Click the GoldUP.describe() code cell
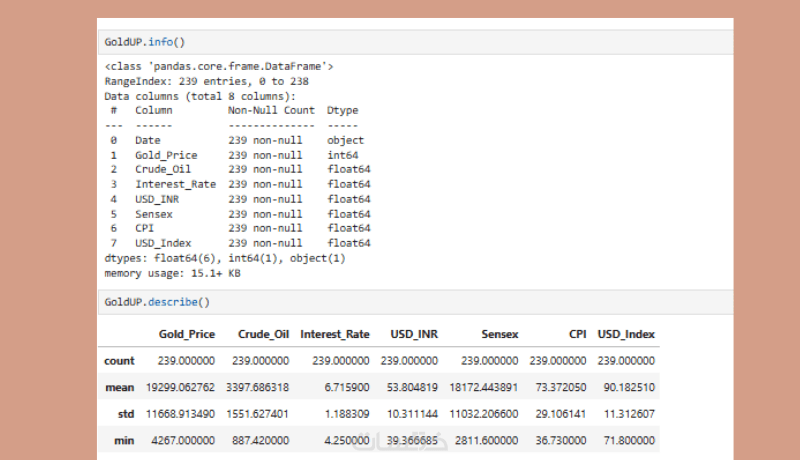Viewport: 800px width, 460px height. [415, 302]
